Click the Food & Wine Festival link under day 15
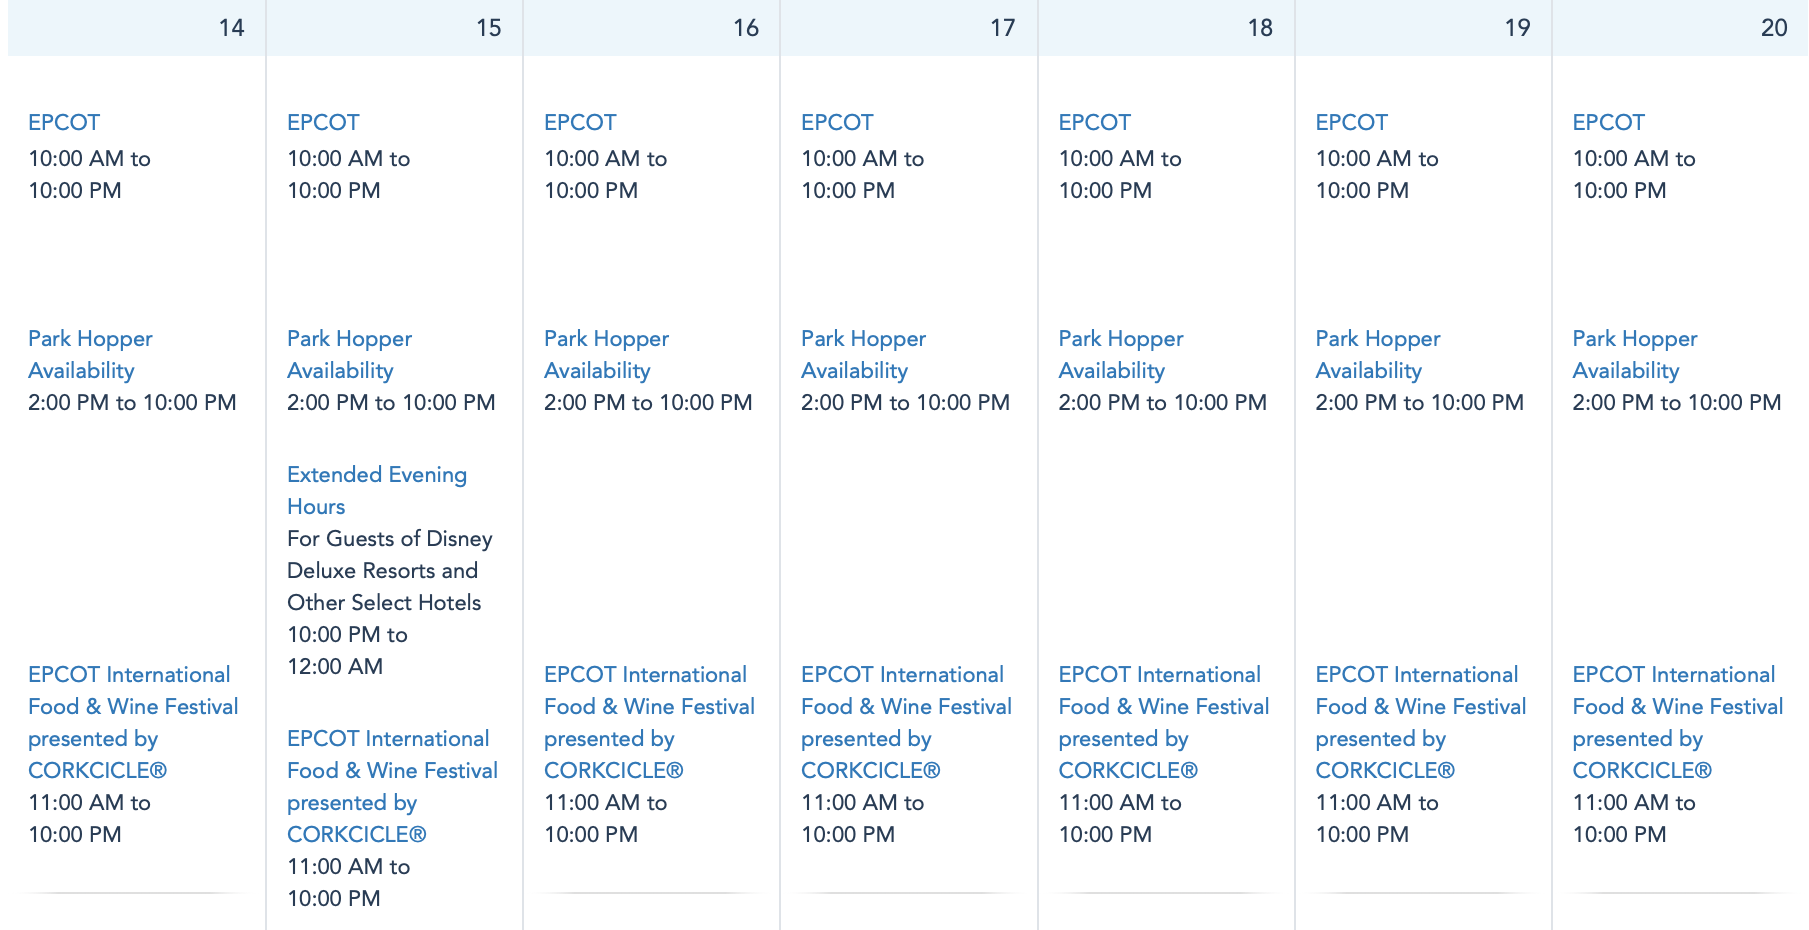Image resolution: width=1809 pixels, height=930 pixels. 392,786
